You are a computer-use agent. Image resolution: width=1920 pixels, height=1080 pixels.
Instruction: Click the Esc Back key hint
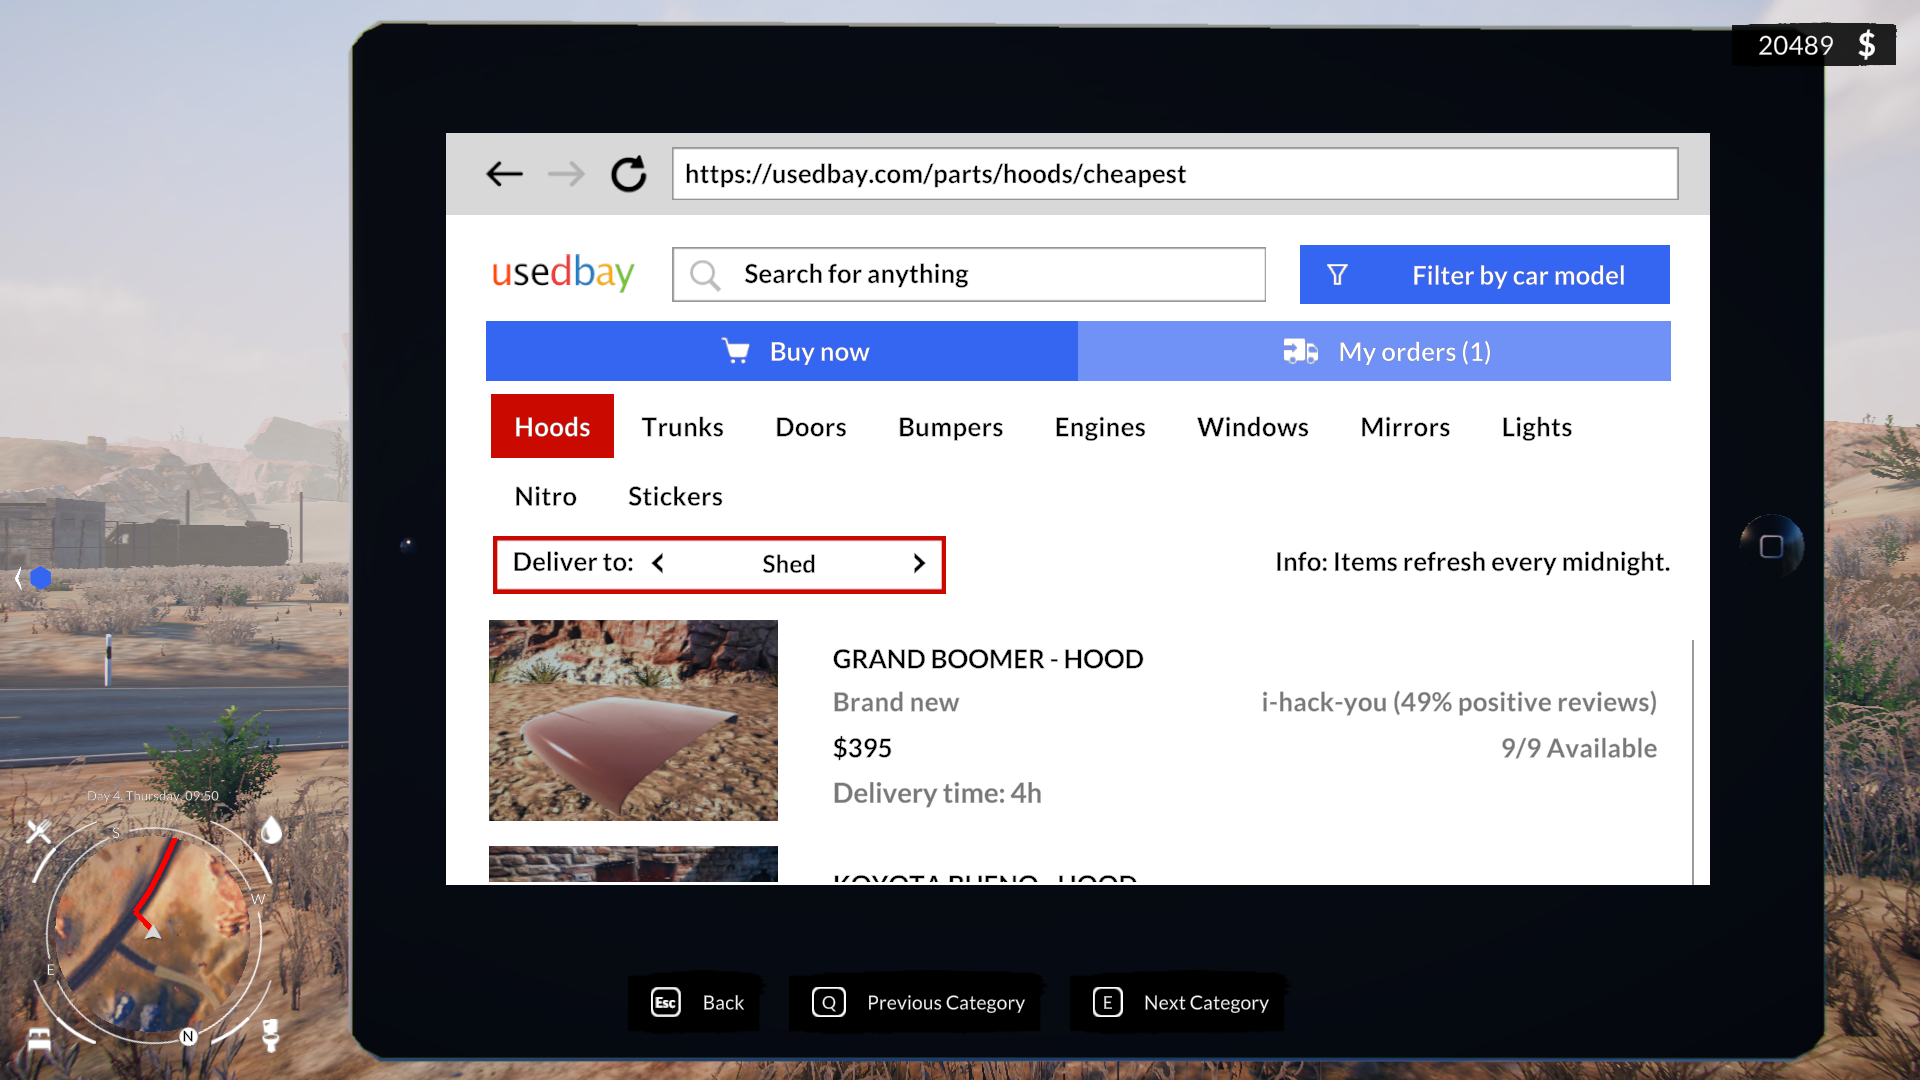click(x=697, y=1002)
